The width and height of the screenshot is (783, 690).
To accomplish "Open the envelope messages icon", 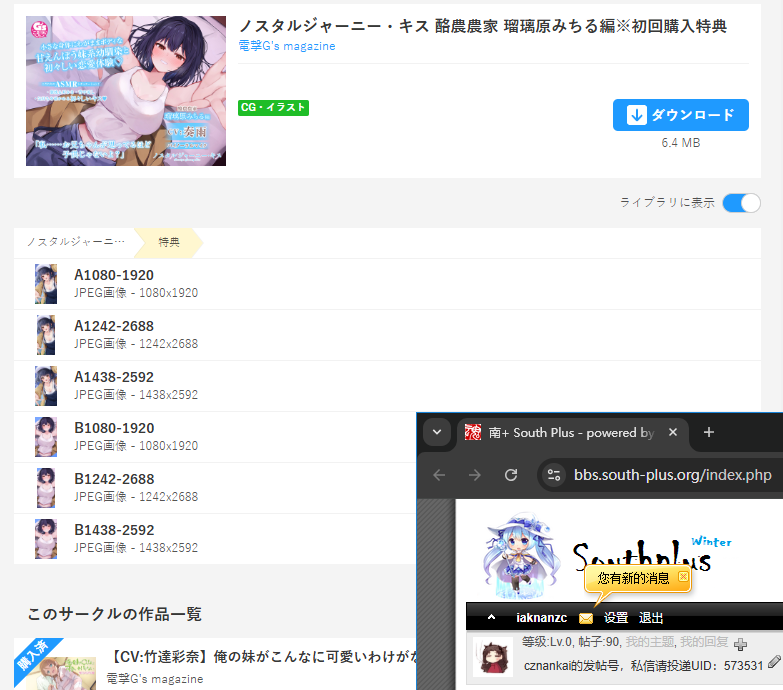I will tap(586, 619).
